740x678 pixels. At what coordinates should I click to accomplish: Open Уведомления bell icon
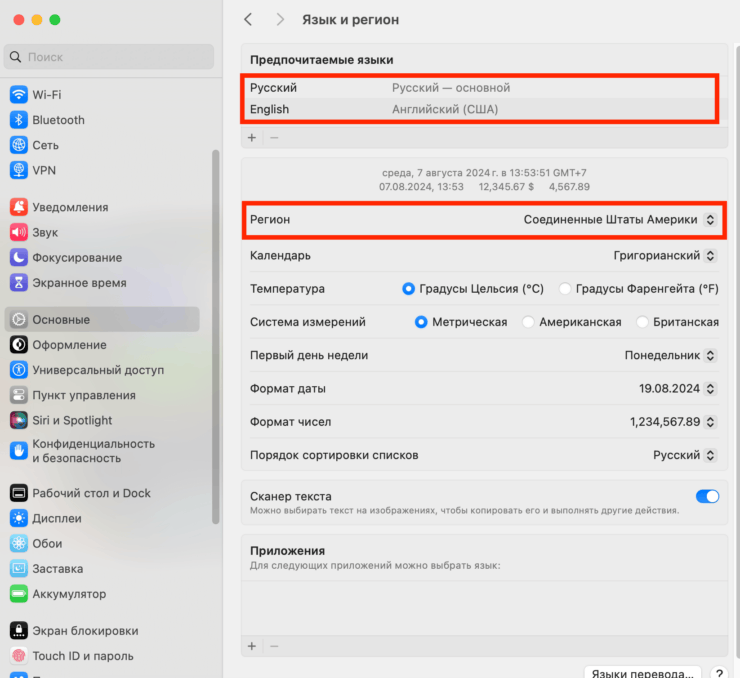tap(18, 207)
